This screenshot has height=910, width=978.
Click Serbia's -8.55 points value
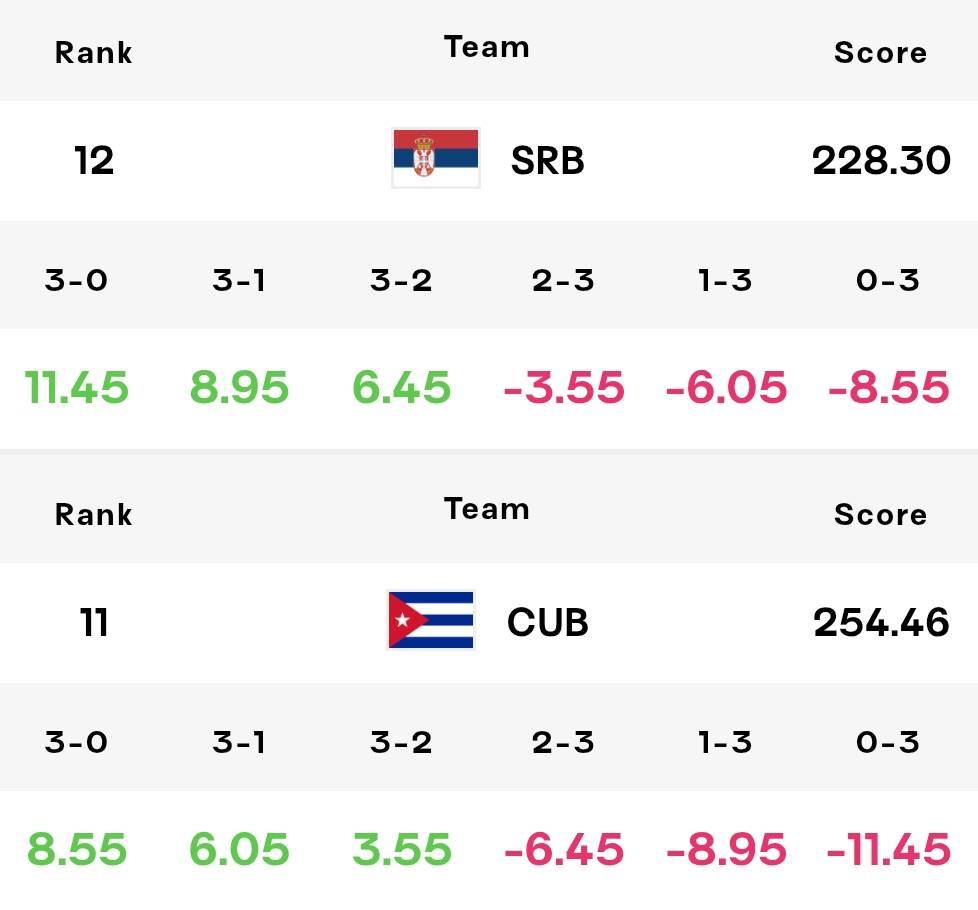[x=888, y=387]
